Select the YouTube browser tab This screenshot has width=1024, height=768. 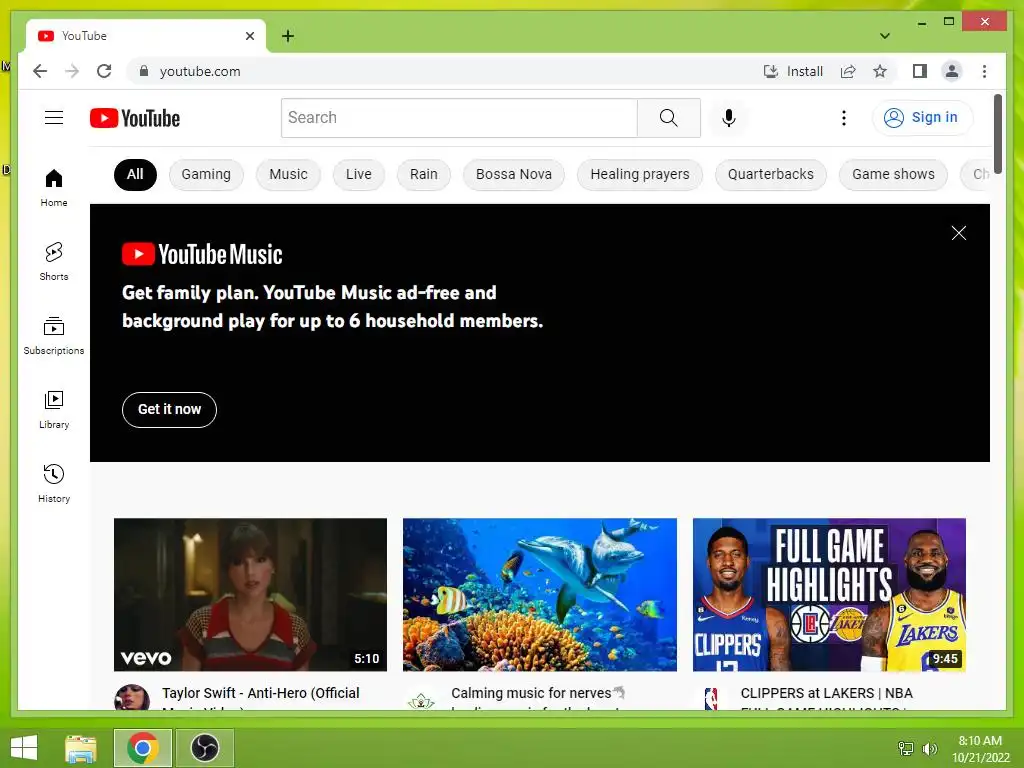146,36
